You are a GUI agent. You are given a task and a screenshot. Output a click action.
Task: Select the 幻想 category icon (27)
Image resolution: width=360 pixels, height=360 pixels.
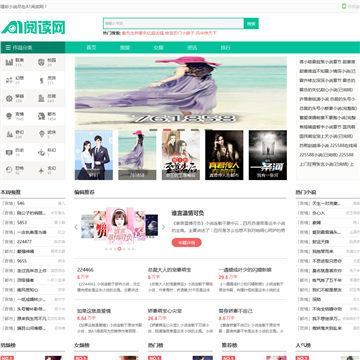[9, 80]
